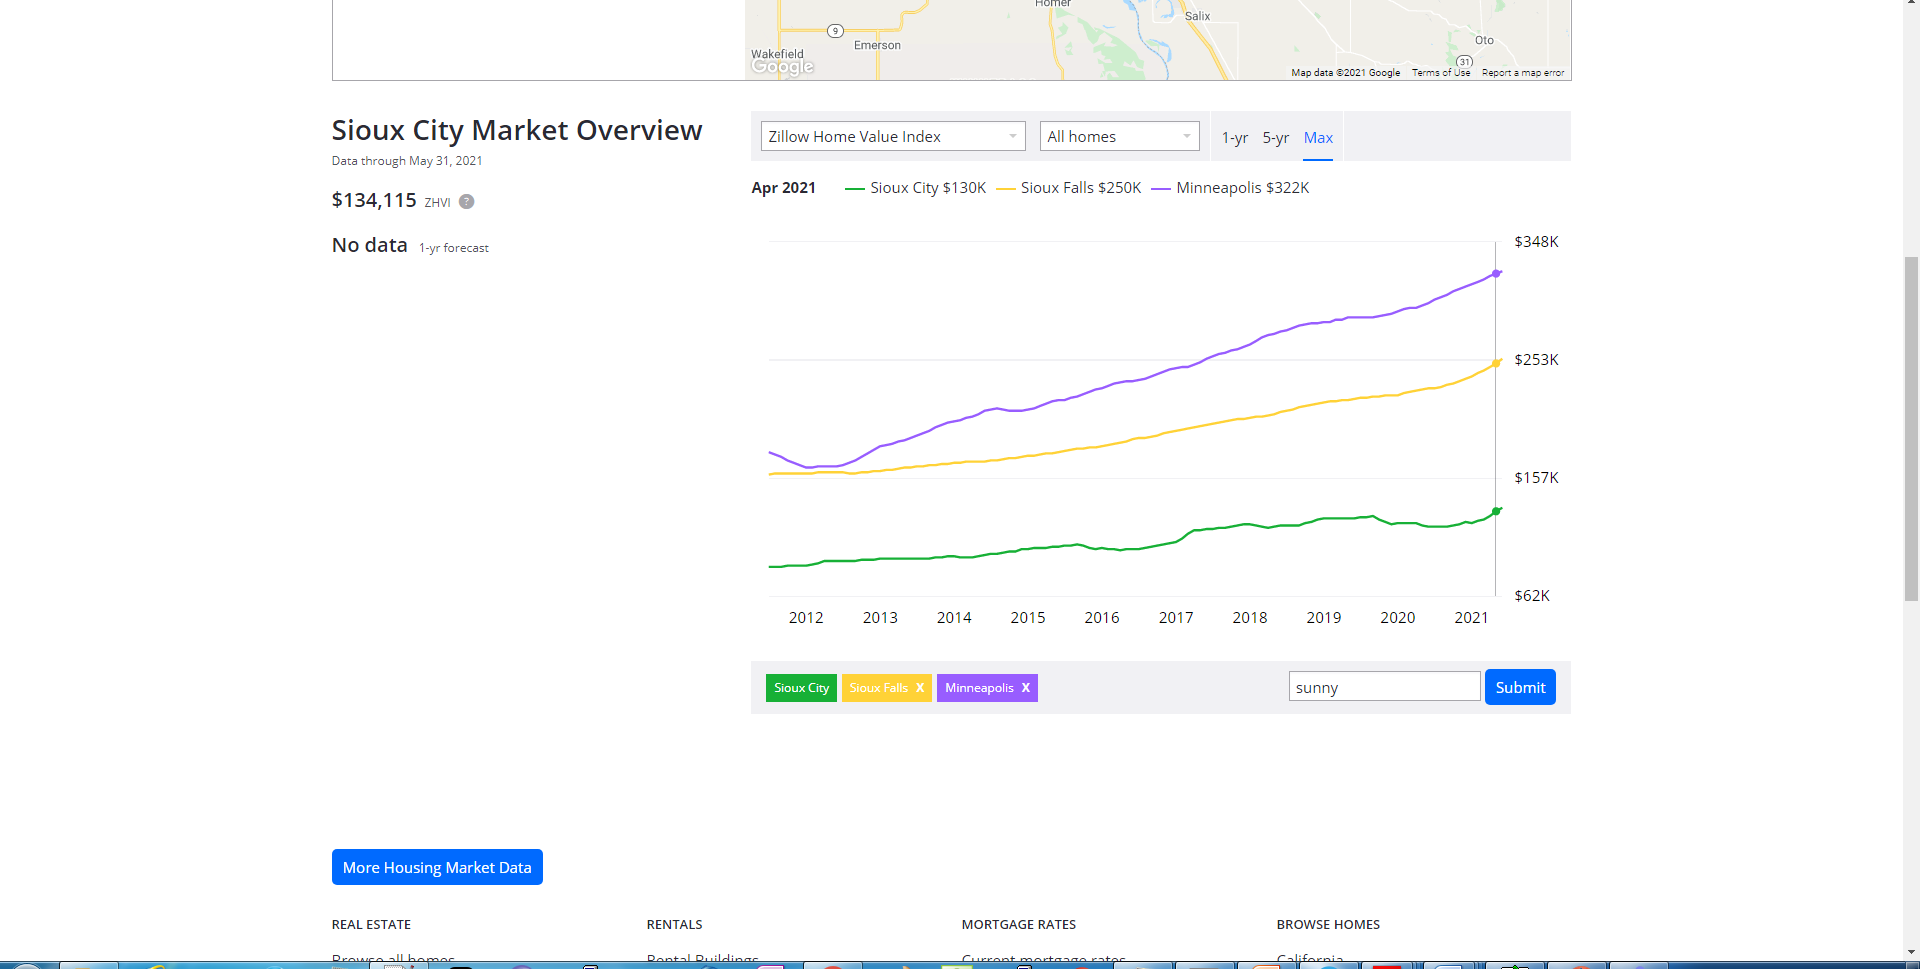Screen dimensions: 1920x969
Task: Click the Sioux City Market Overview heading
Action: 517,130
